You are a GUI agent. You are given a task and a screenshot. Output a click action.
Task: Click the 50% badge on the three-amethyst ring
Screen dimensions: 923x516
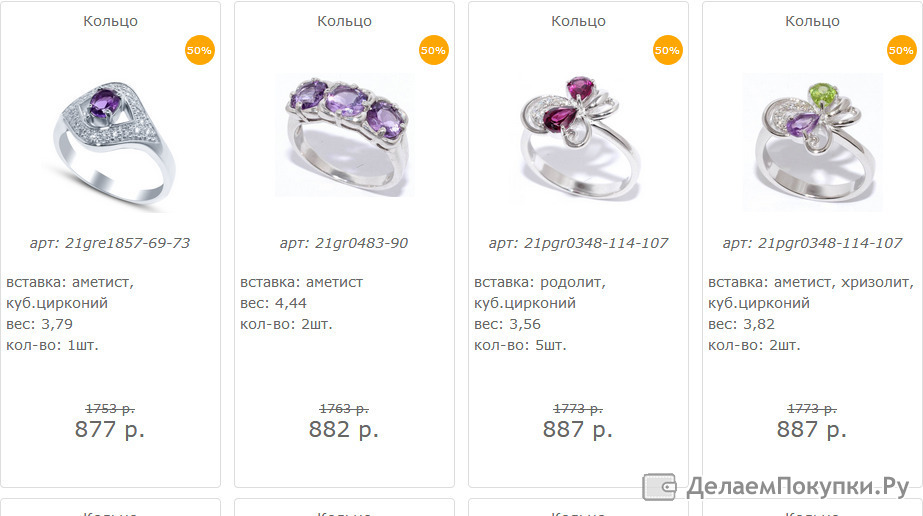434,50
